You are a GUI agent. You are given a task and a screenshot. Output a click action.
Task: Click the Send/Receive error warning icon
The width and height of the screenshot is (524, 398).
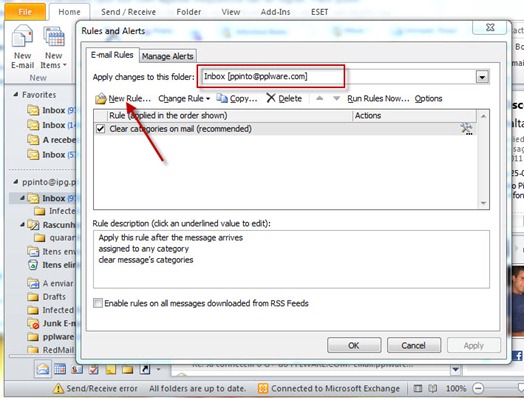(58, 388)
